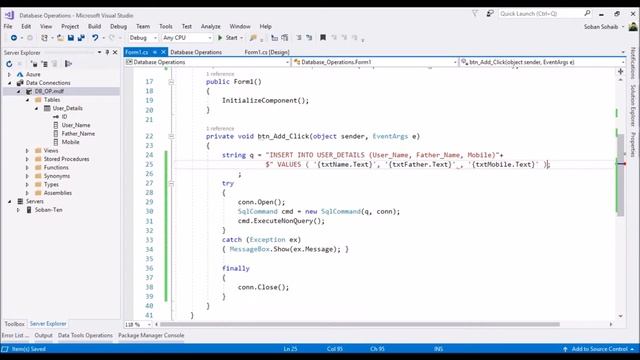This screenshot has width=640, height=360.
Task: Expand the Azure node
Action: pyautogui.click(x=9, y=74)
